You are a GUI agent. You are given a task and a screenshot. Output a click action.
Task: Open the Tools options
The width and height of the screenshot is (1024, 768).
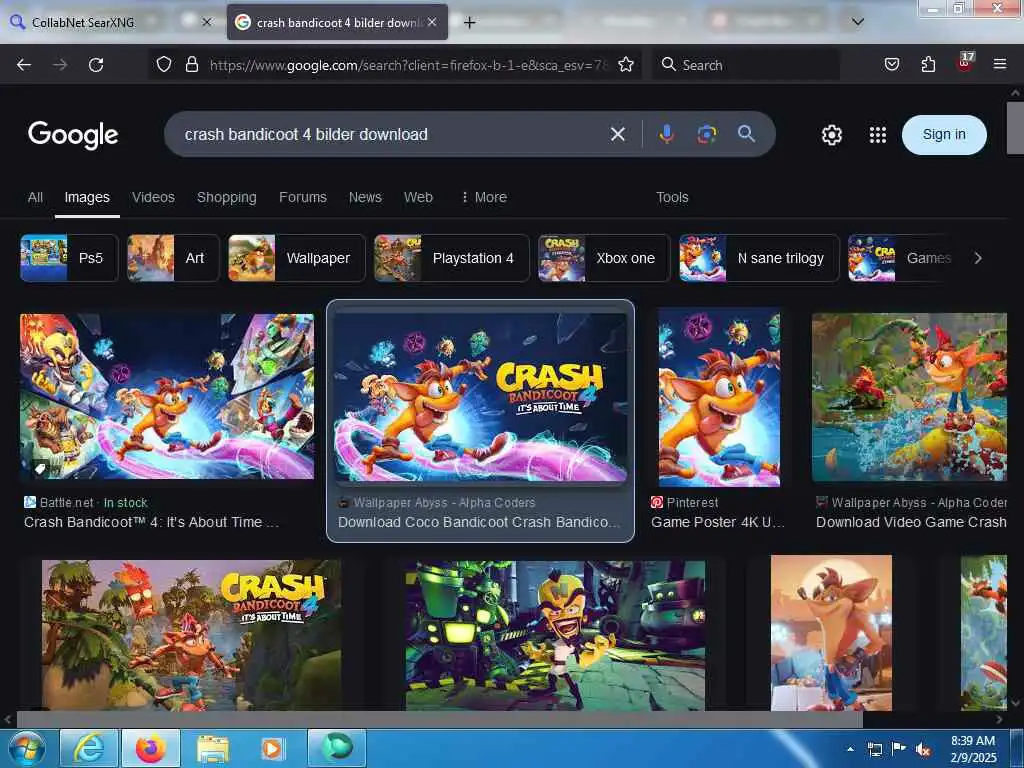tap(672, 197)
